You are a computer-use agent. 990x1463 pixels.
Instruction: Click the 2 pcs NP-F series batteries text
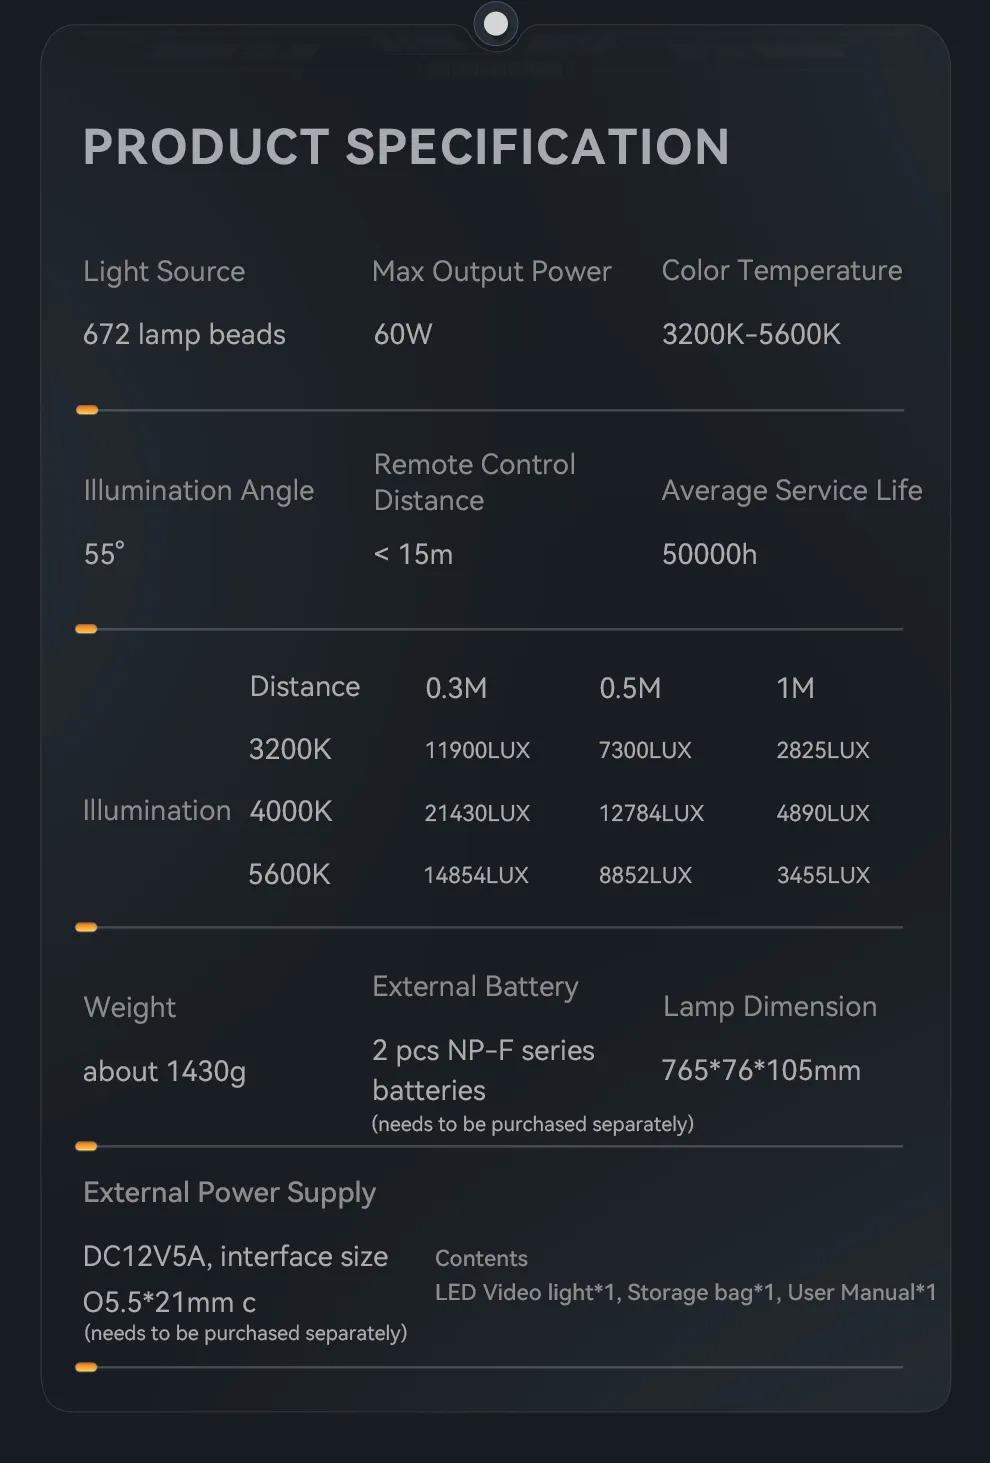point(483,1070)
